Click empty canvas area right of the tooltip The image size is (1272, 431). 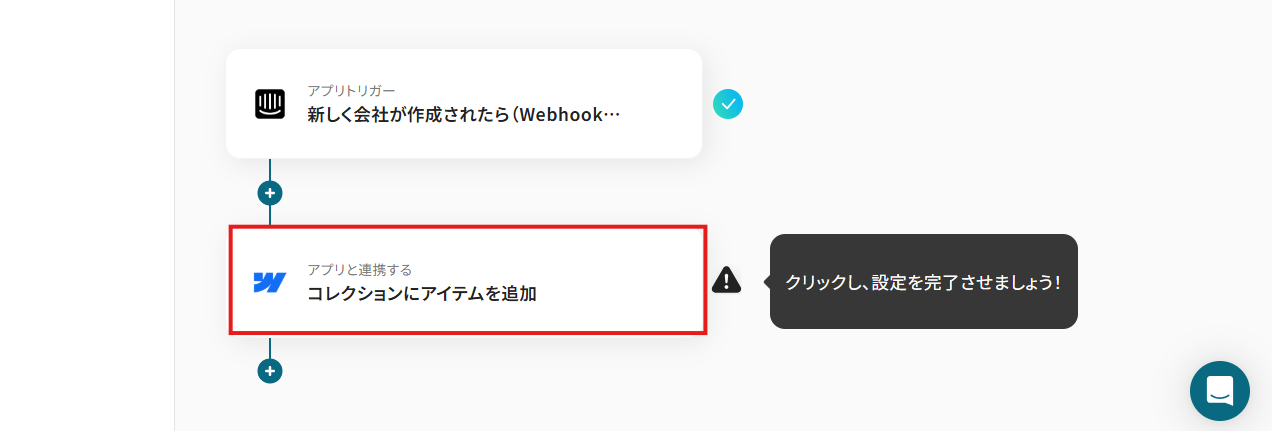pyautogui.click(x=1170, y=200)
